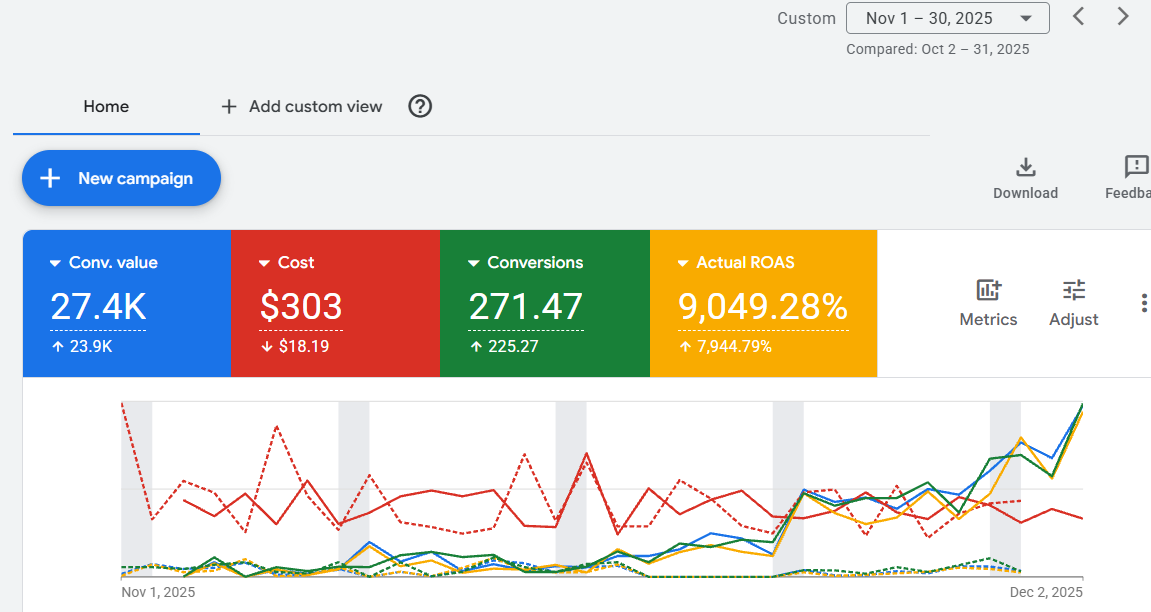Open the Metrics chart icon
1151x612 pixels.
988,291
